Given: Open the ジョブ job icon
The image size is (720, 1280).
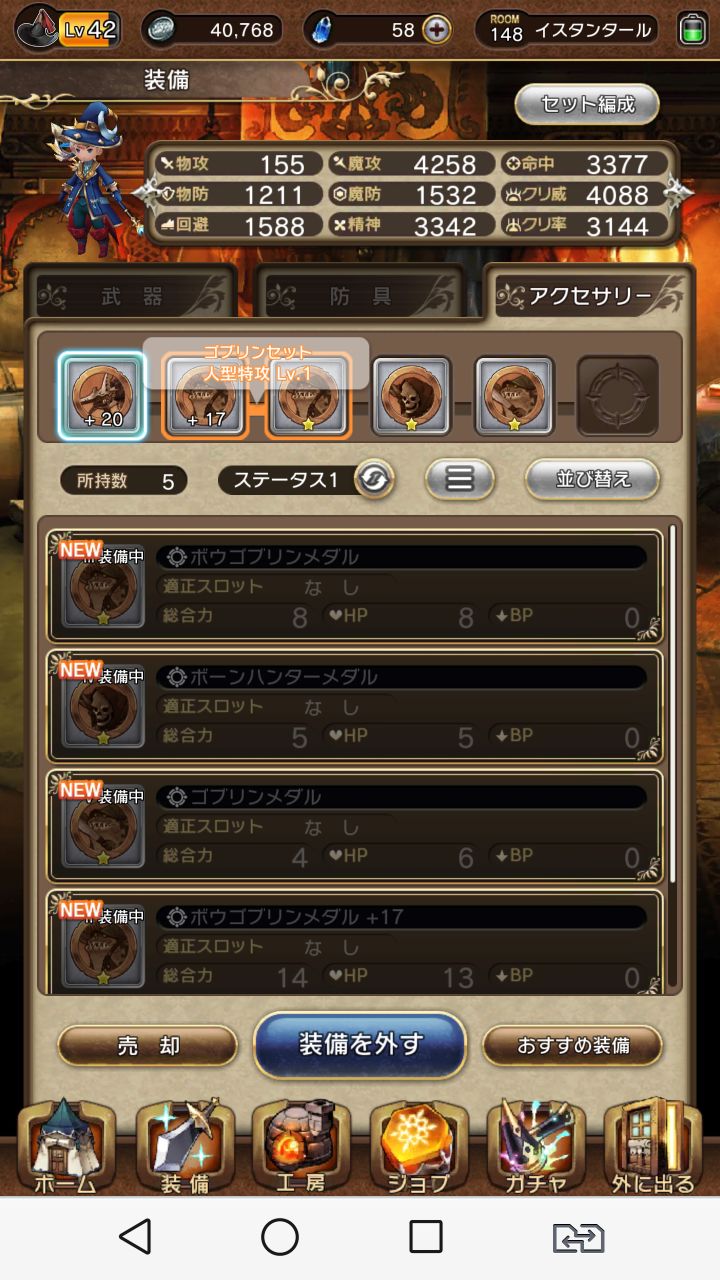Looking at the screenshot, I should (x=418, y=1147).
